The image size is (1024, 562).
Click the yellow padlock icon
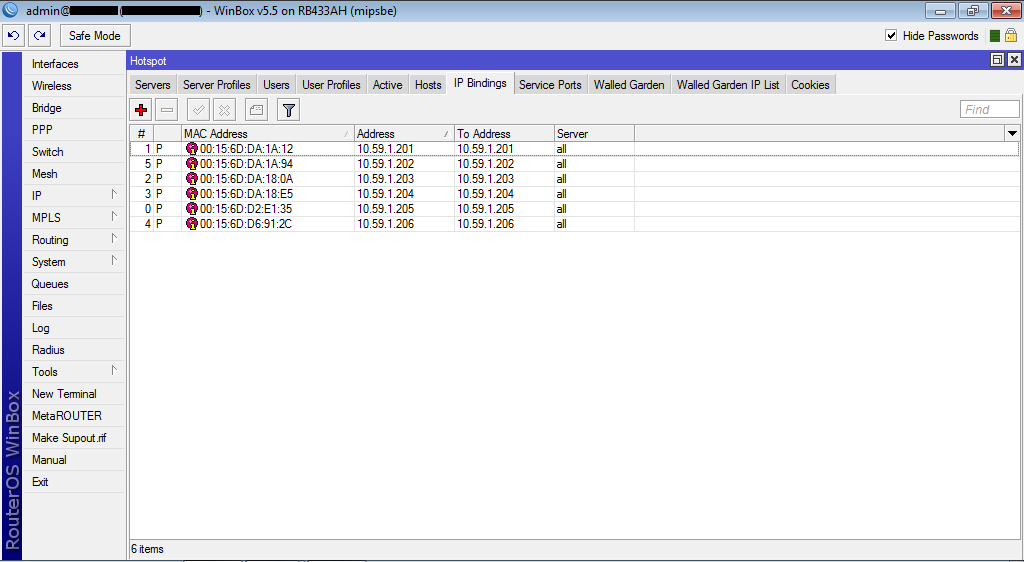point(1010,35)
